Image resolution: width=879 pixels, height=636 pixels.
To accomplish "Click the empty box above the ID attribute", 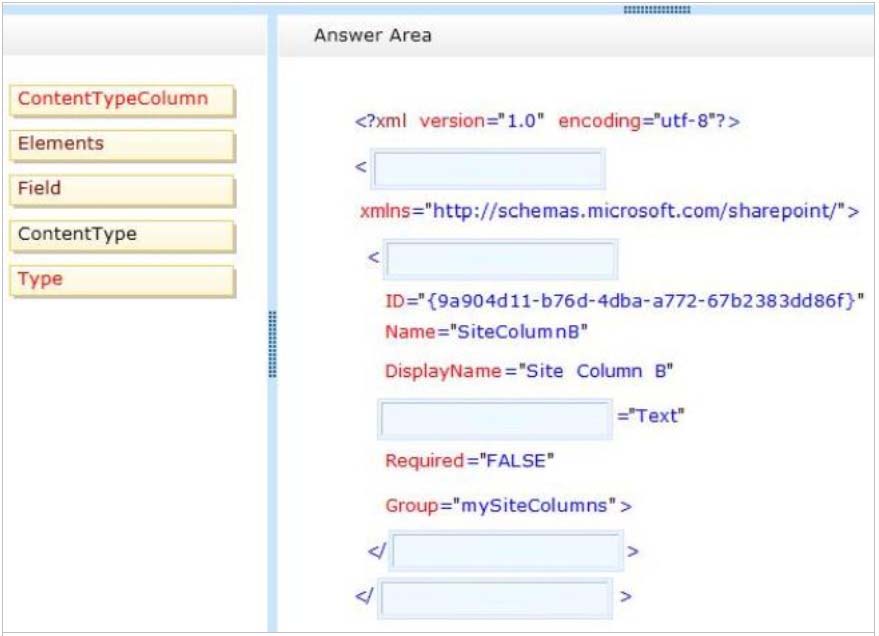I will click(x=501, y=259).
